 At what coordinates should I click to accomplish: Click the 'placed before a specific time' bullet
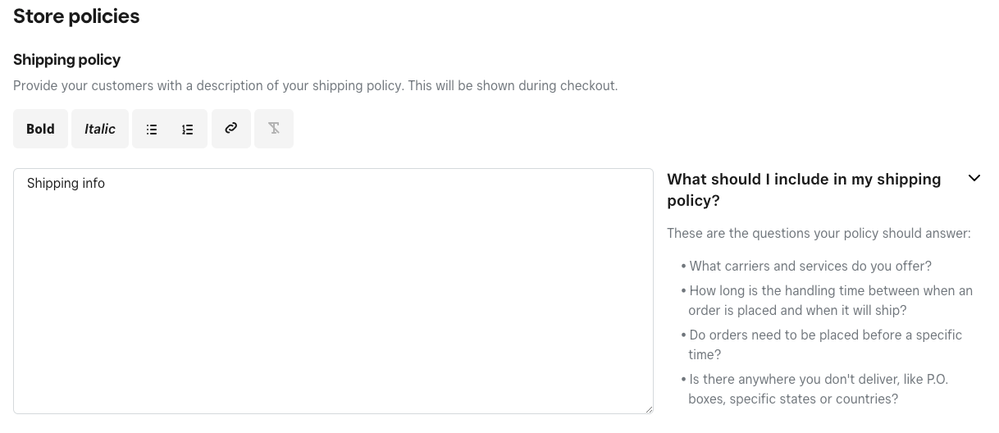point(824,345)
